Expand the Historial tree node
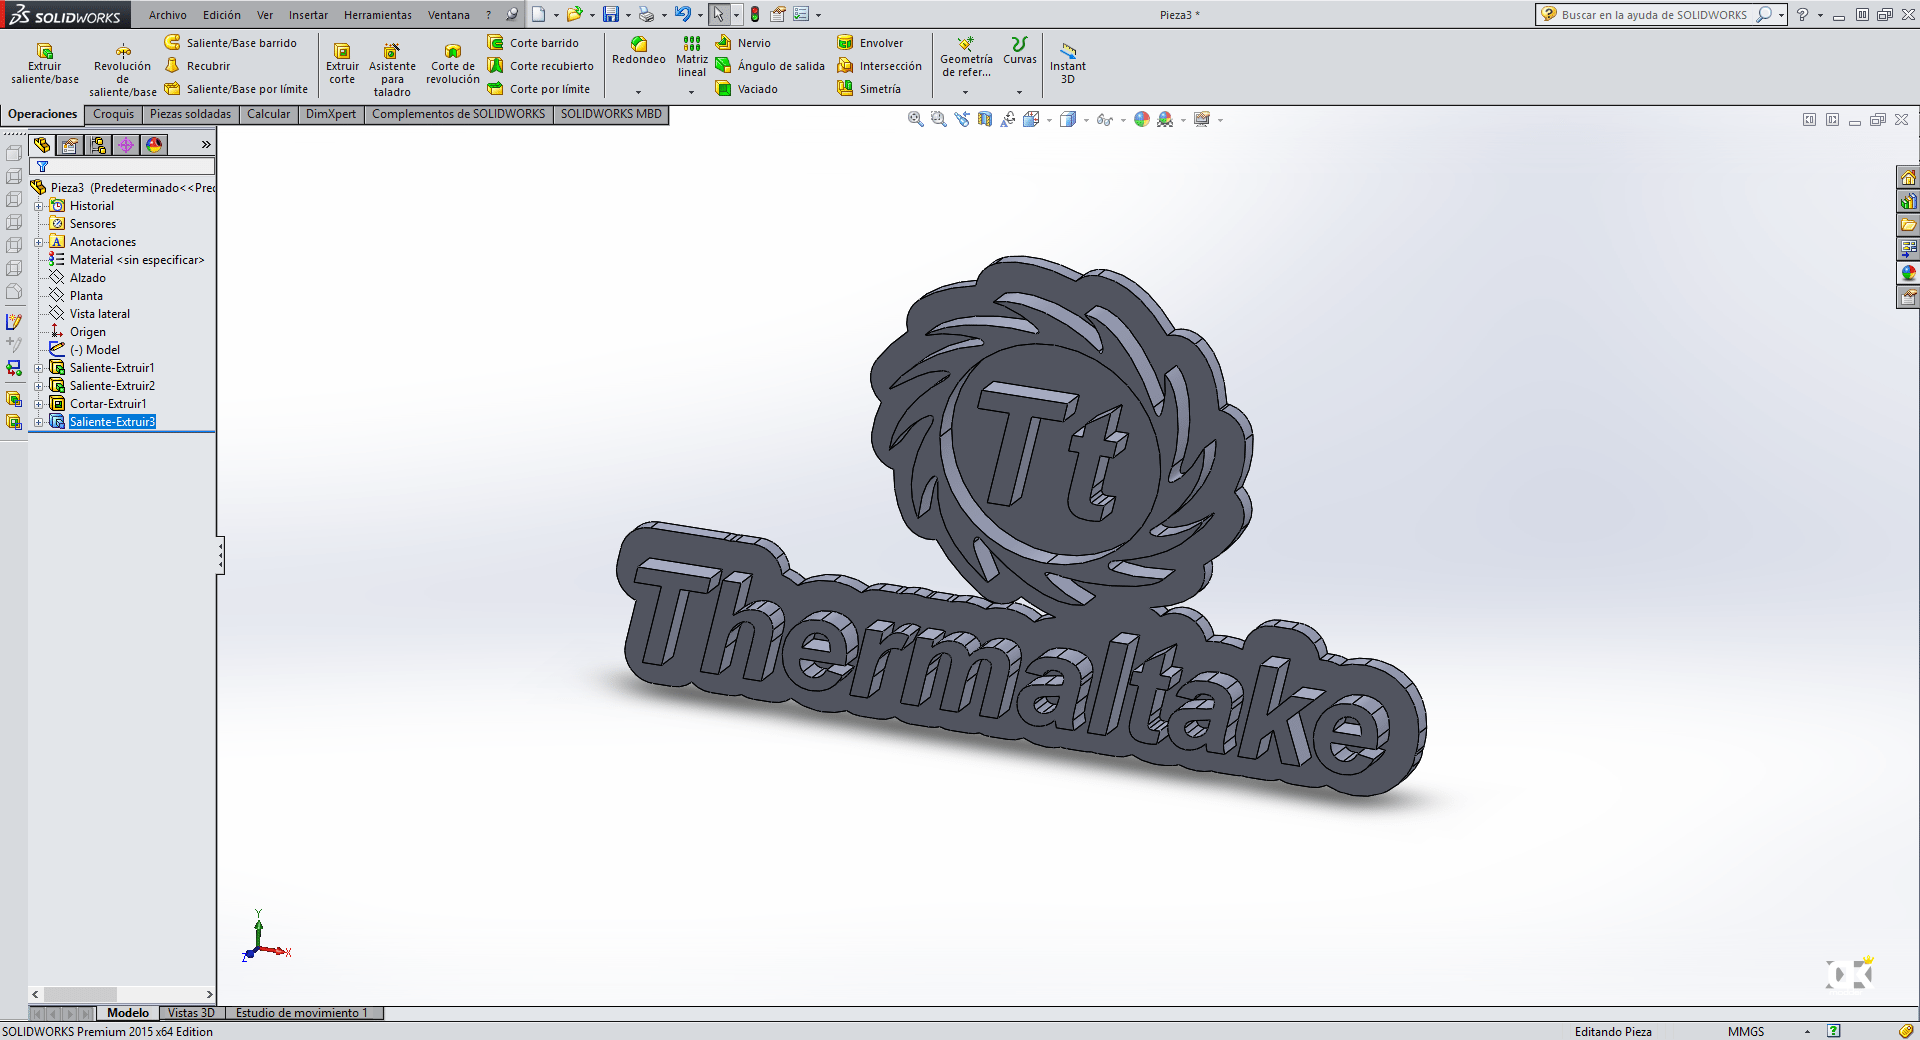The height and width of the screenshot is (1040, 1920). (39, 206)
